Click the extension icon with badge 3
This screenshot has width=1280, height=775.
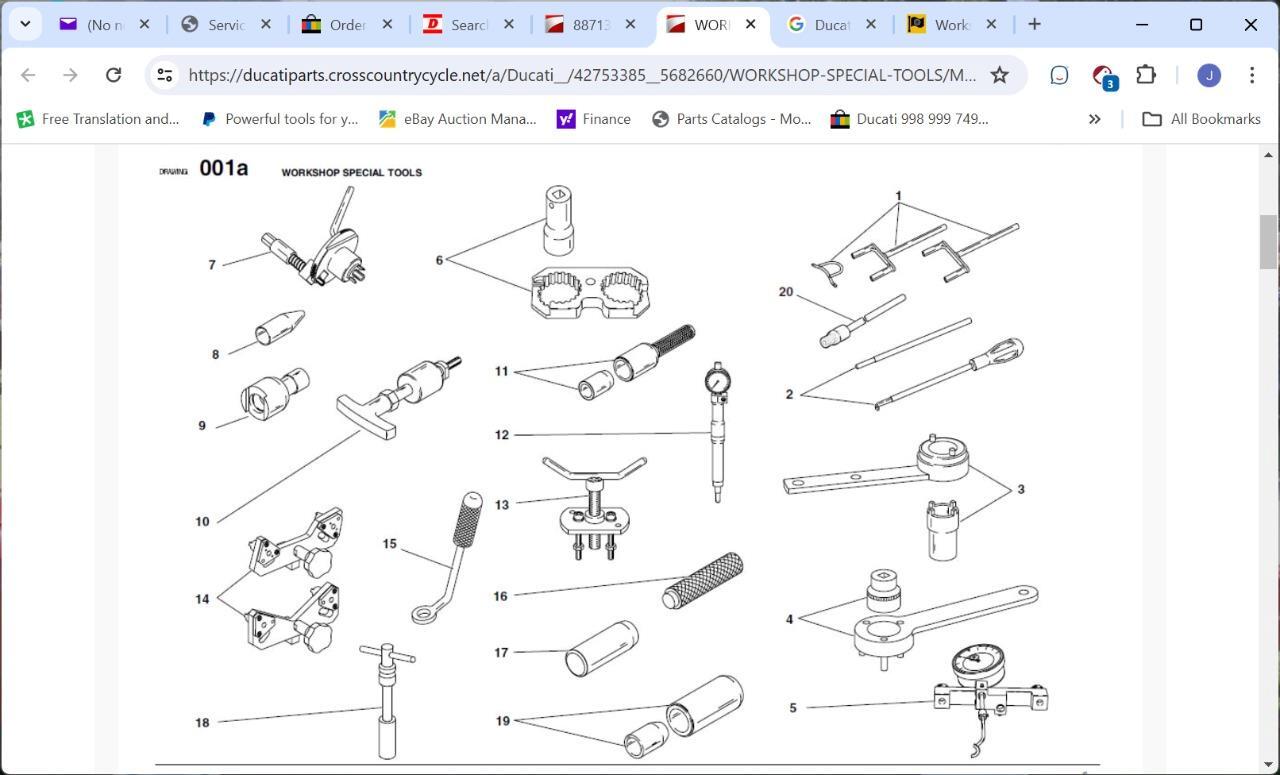tap(1103, 76)
